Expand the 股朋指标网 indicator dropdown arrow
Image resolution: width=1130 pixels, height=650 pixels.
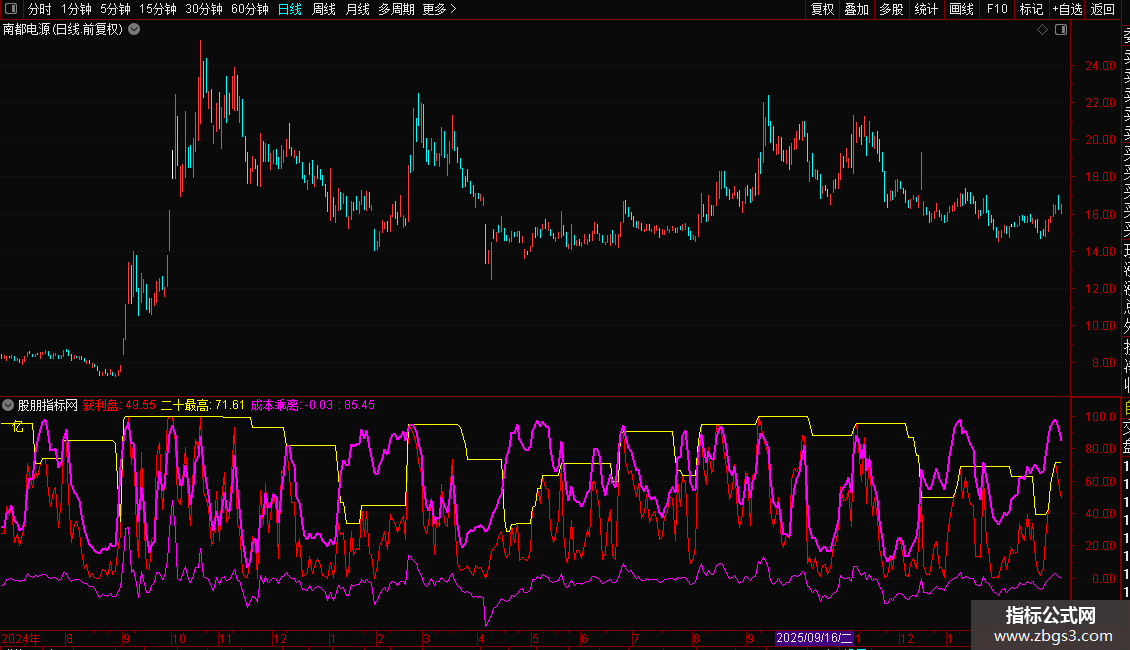8,405
